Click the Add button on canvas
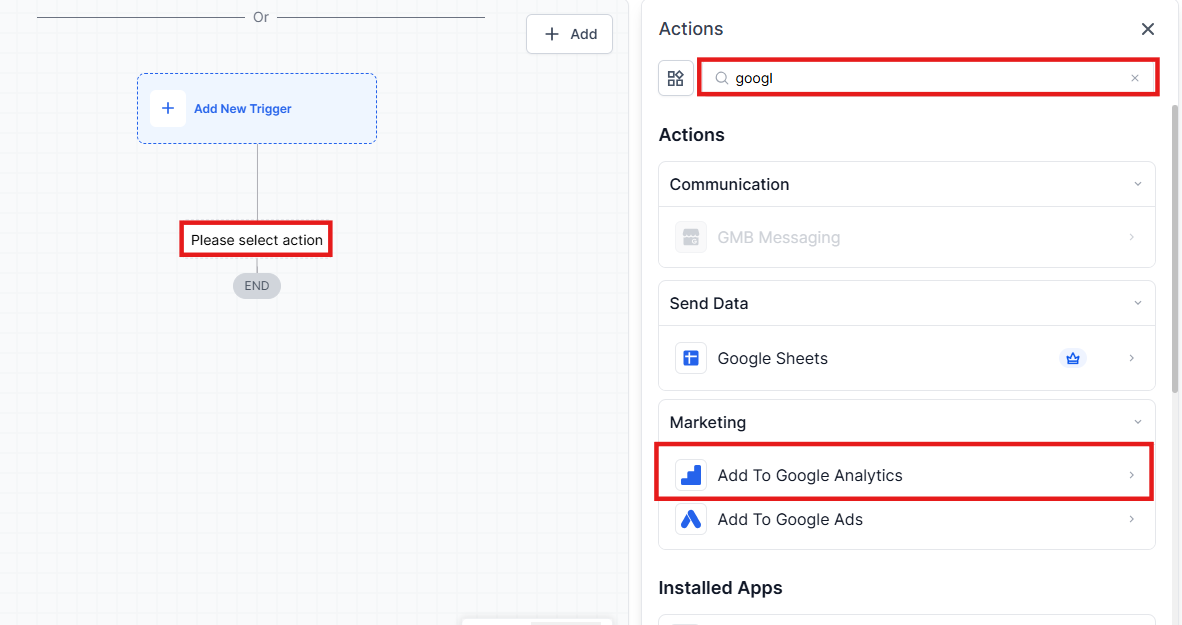The width and height of the screenshot is (1182, 625). [569, 34]
